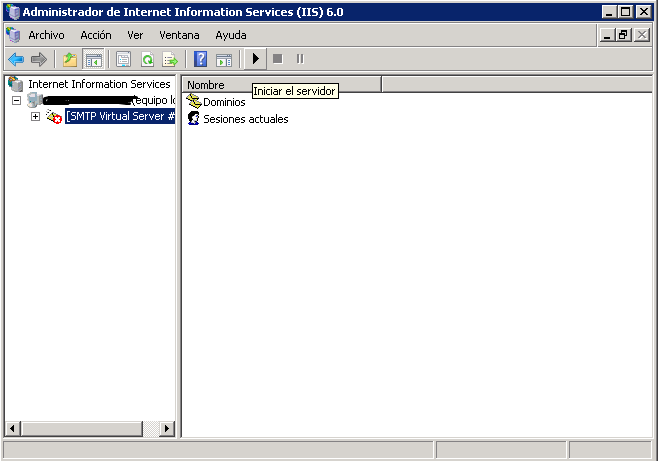The image size is (658, 461).
Task: Toggle the action pane toolbar icon
Action: point(224,59)
